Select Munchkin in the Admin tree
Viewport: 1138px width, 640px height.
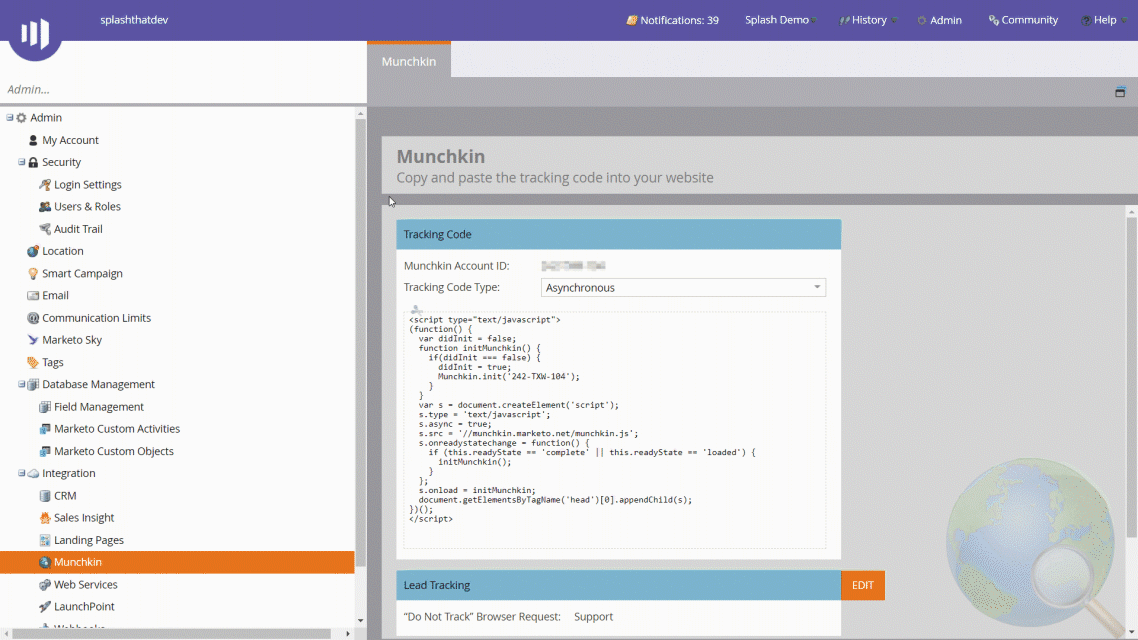tap(177, 562)
